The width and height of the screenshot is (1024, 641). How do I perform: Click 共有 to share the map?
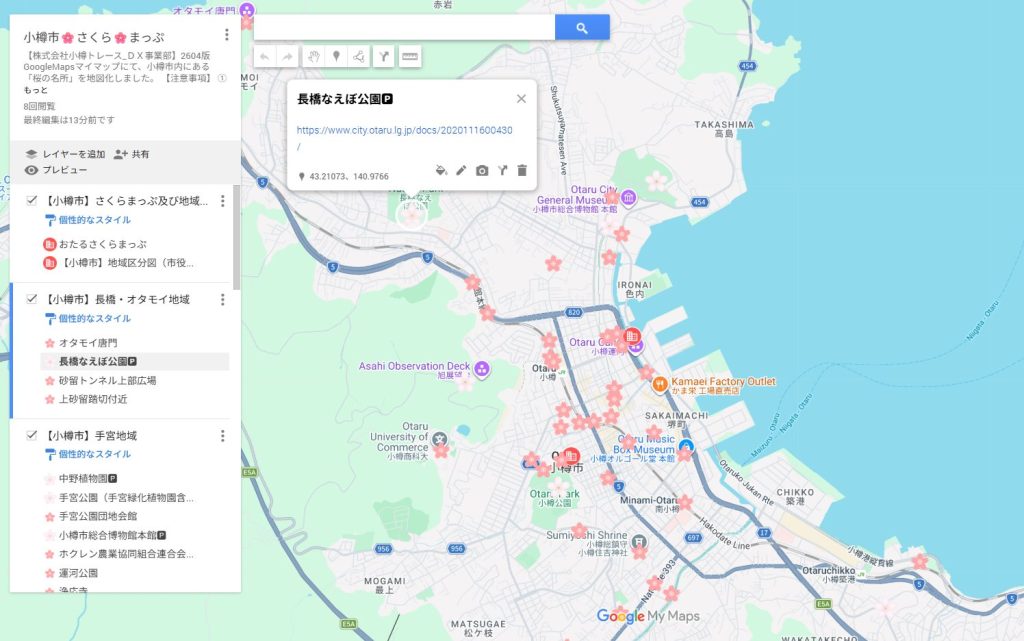(x=131, y=154)
